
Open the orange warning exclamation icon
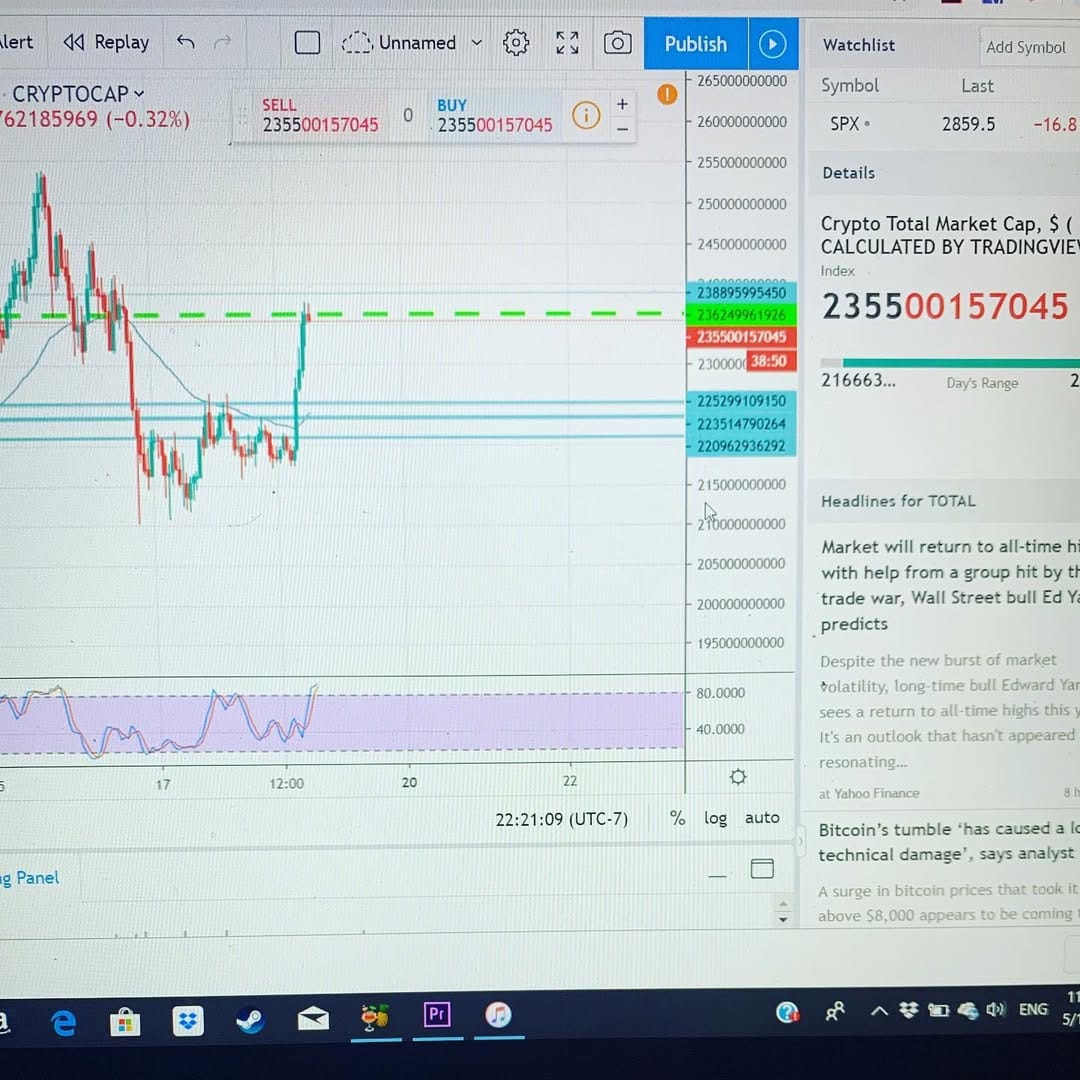(667, 94)
